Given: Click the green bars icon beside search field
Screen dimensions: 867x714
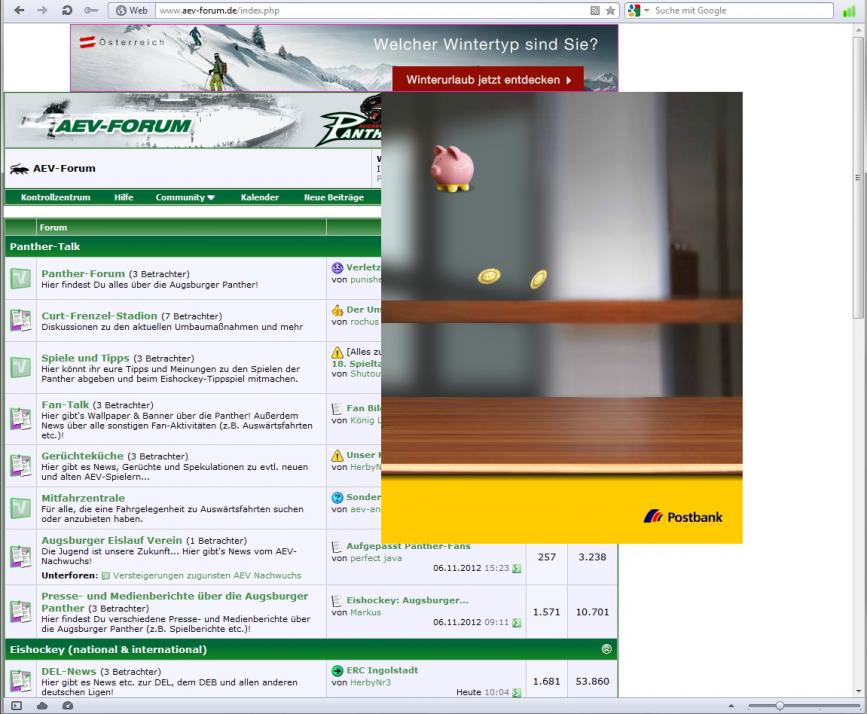Looking at the screenshot, I should coord(849,11).
